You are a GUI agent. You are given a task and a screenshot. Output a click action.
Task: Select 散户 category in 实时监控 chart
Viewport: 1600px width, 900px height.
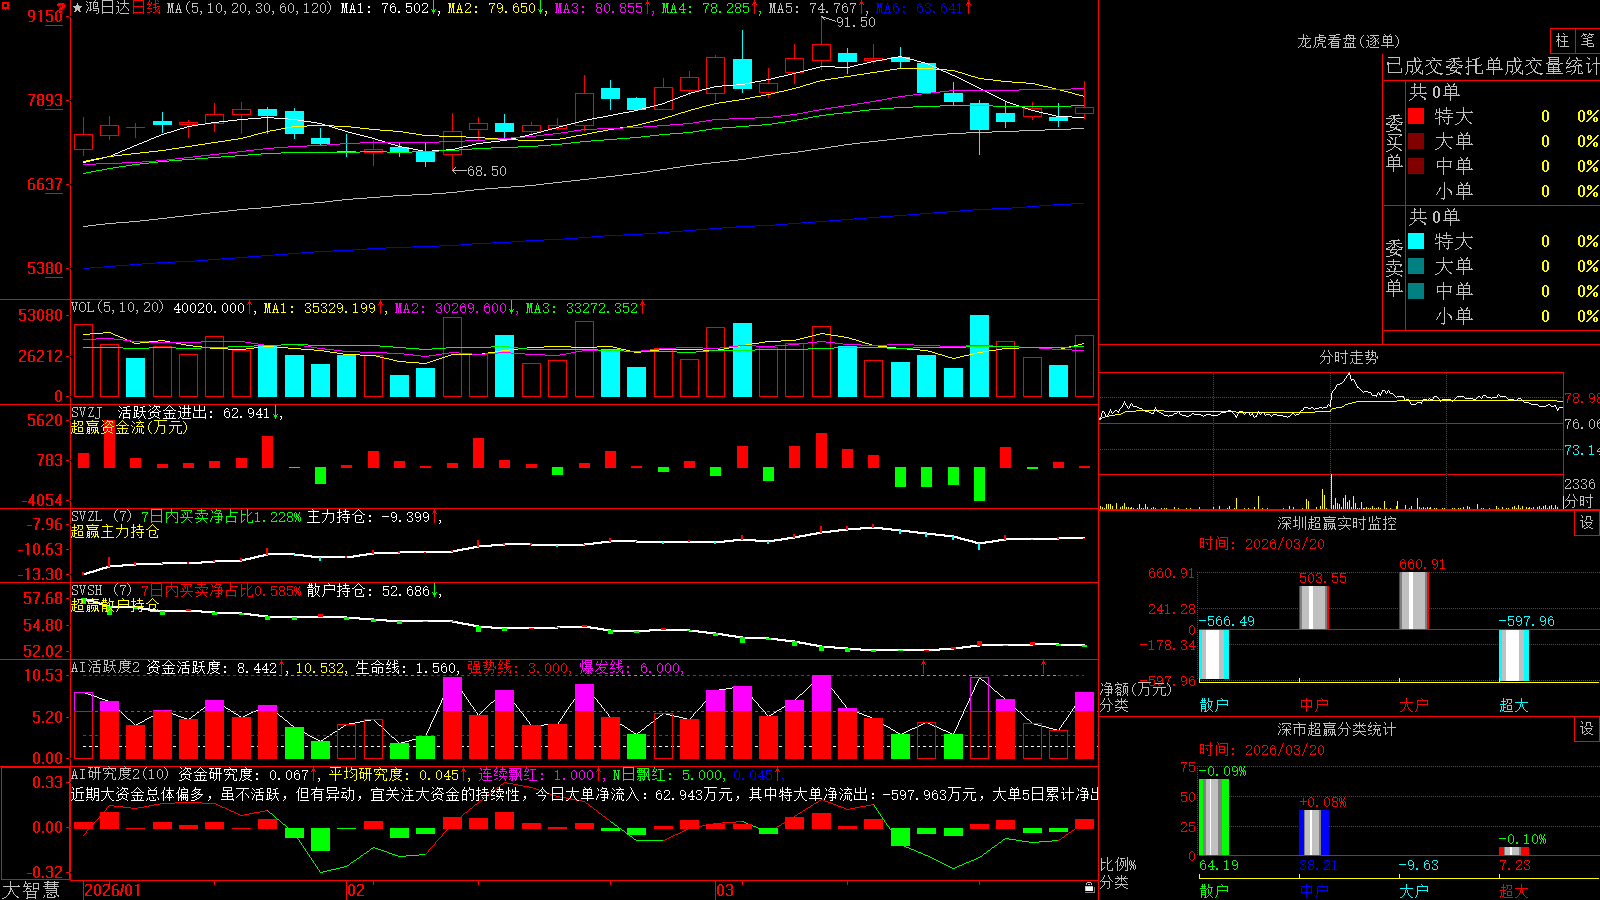tap(1214, 705)
